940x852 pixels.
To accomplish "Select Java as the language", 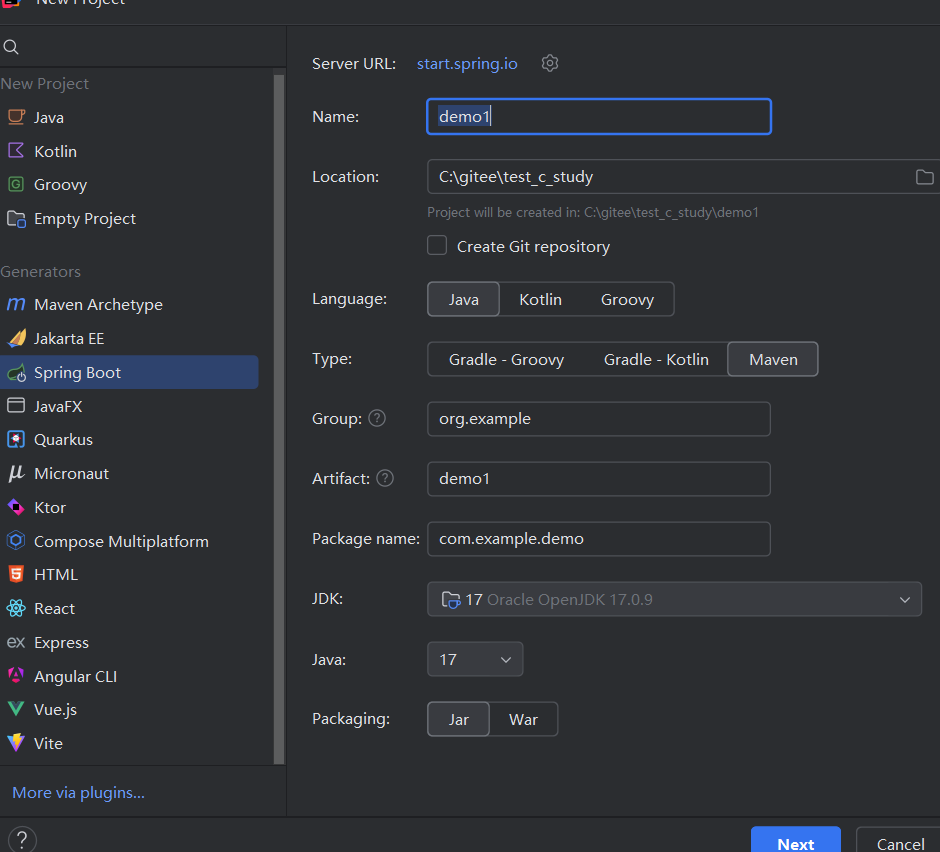I will pos(463,299).
